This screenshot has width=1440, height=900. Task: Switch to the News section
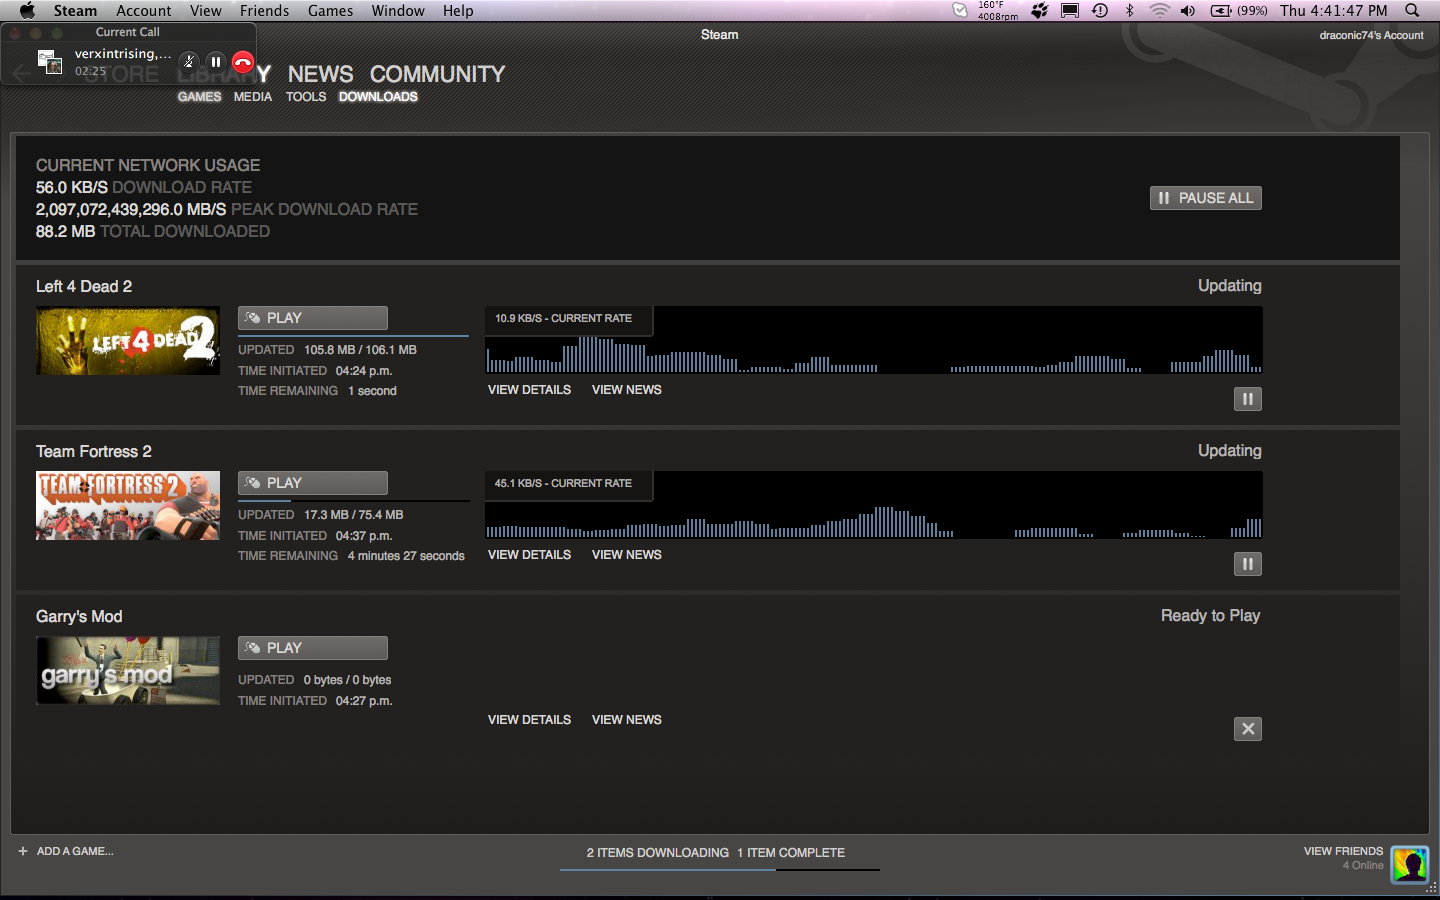[x=320, y=74]
